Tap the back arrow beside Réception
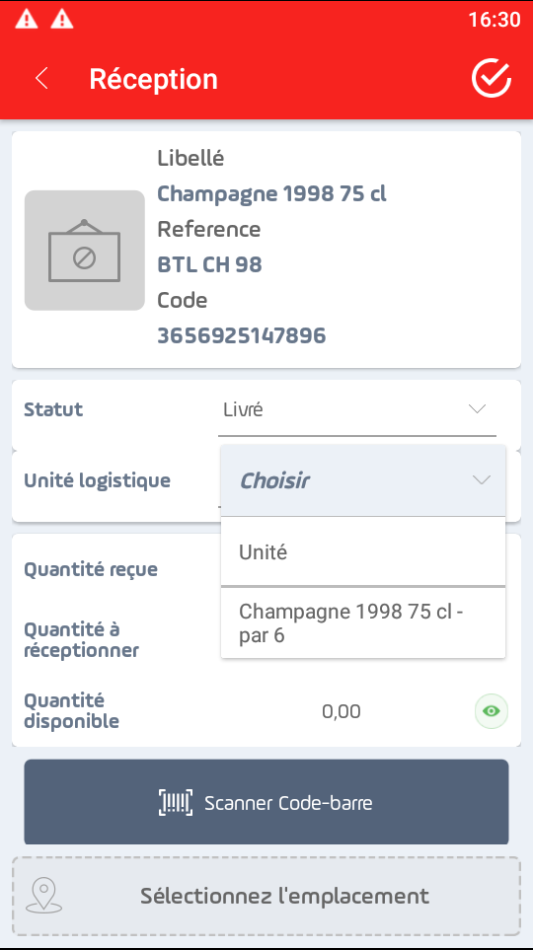The image size is (533, 950). point(41,79)
